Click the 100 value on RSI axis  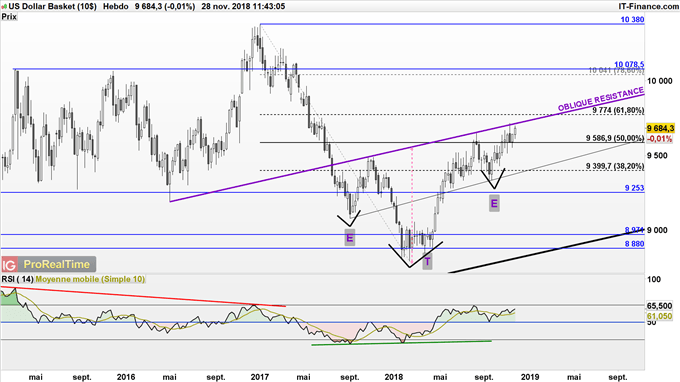pos(654,280)
